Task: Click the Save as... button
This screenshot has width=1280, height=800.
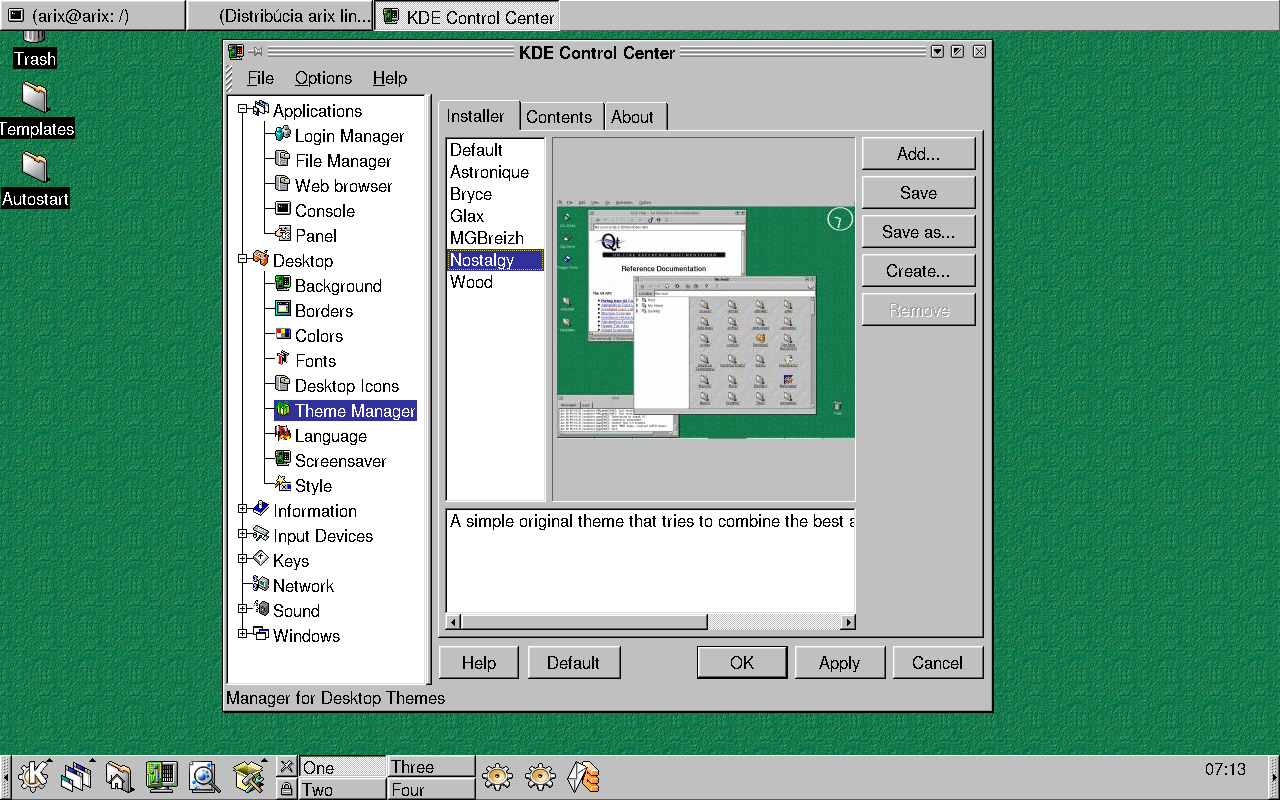Action: coord(918,232)
